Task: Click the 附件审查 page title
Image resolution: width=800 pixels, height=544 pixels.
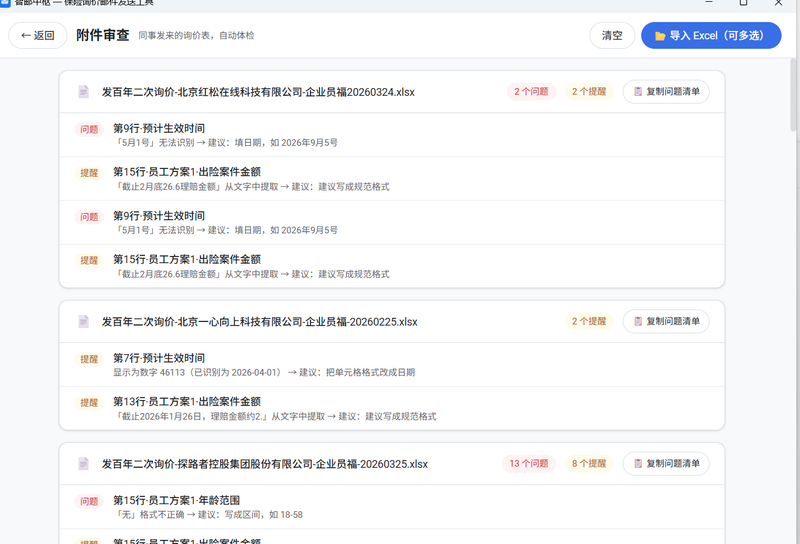Action: tap(103, 35)
